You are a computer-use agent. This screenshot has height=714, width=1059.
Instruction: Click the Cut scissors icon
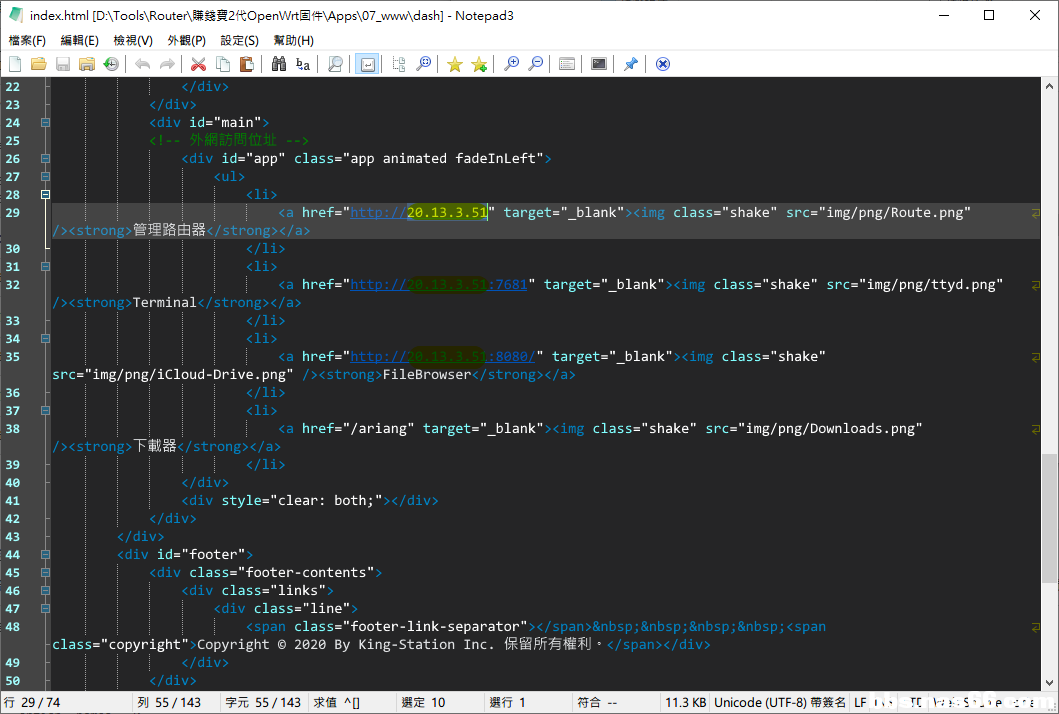198,64
